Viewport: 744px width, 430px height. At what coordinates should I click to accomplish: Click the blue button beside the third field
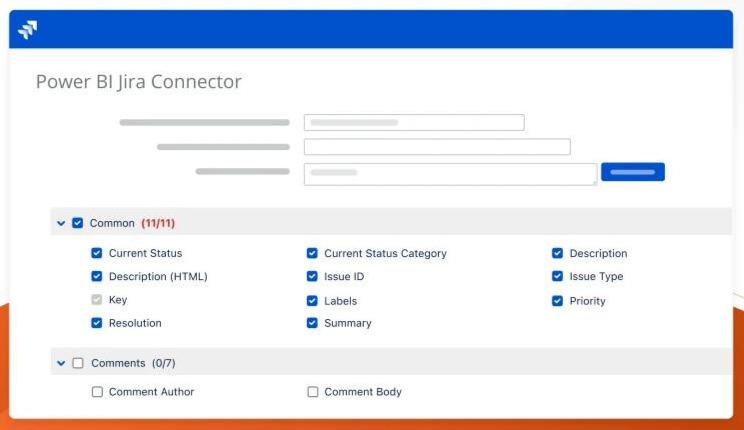[x=633, y=172]
